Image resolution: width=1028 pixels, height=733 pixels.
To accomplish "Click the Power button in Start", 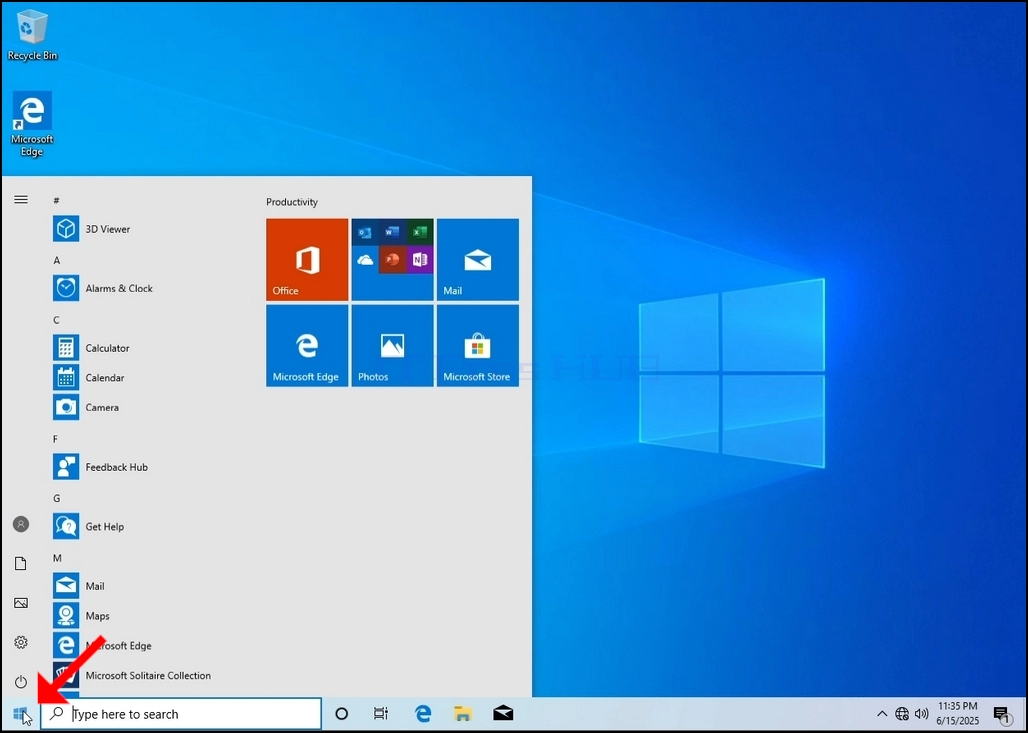I will [21, 682].
